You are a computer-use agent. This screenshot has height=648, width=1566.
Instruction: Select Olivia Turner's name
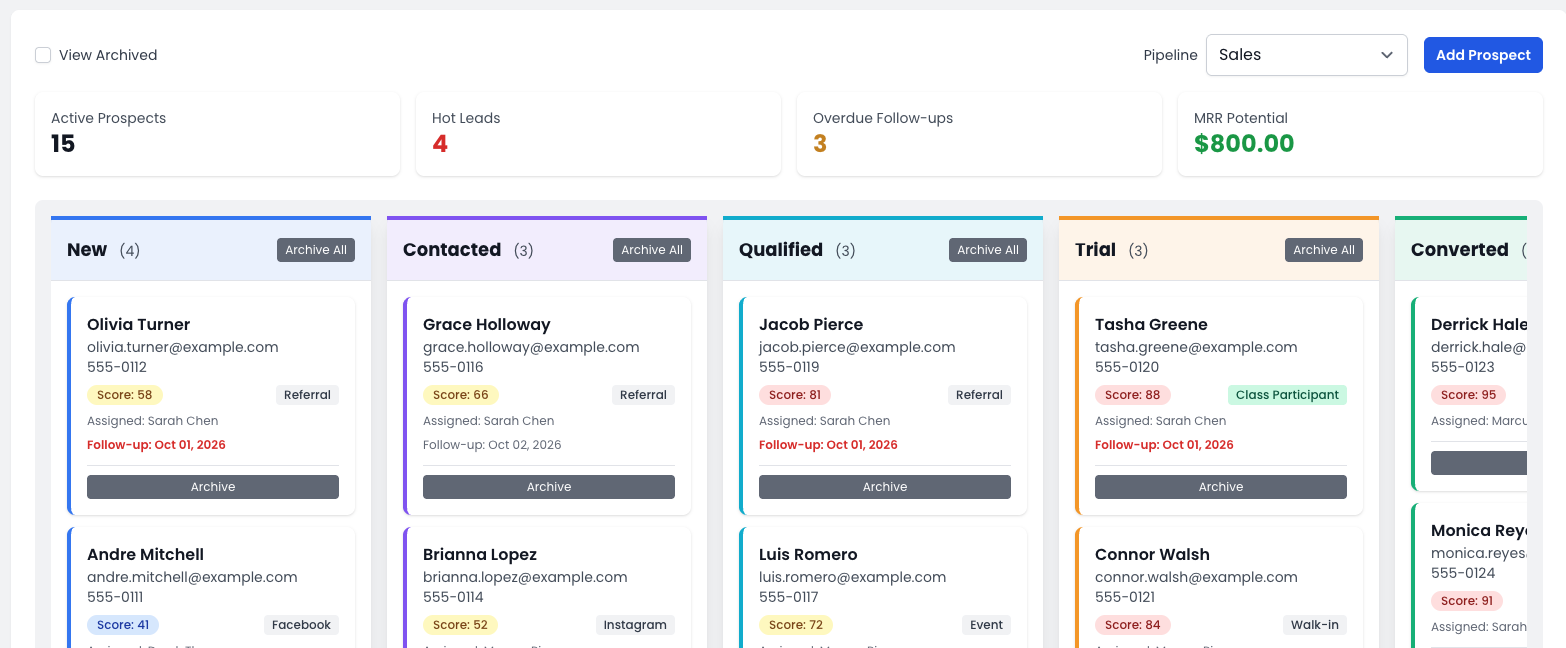pyautogui.click(x=138, y=324)
